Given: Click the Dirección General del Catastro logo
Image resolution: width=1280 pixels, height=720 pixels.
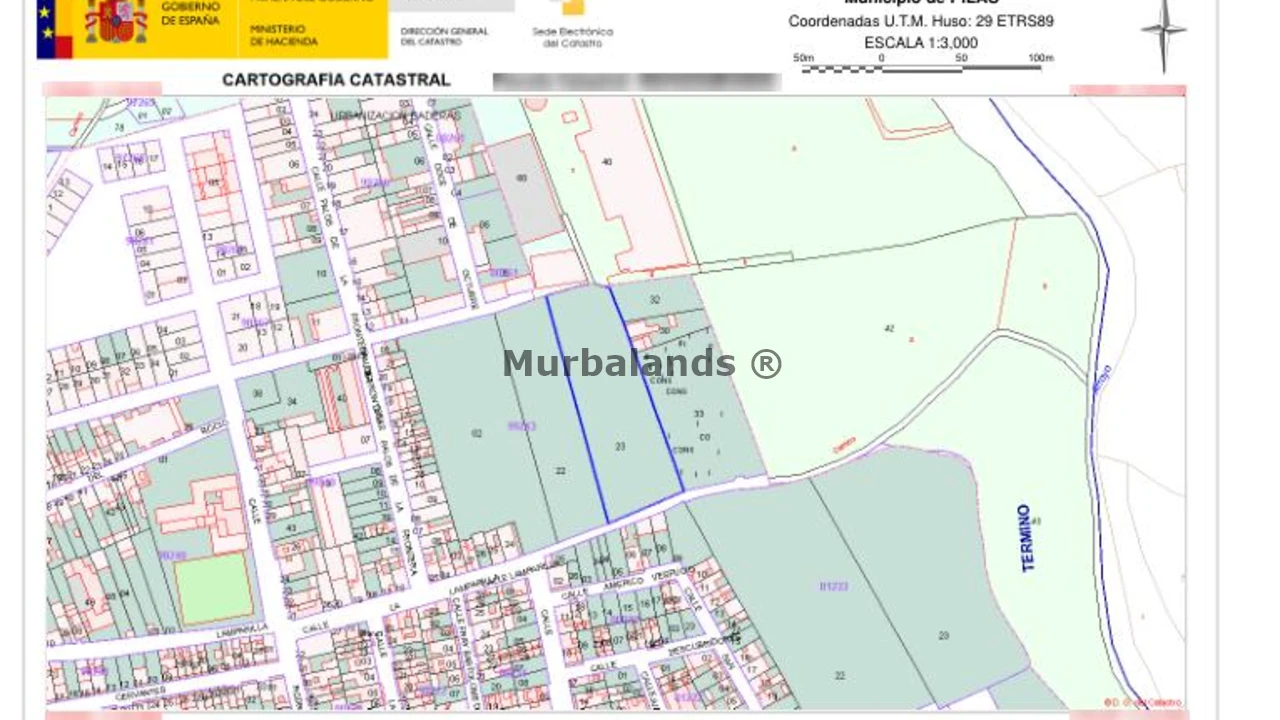Looking at the screenshot, I should coord(444,36).
